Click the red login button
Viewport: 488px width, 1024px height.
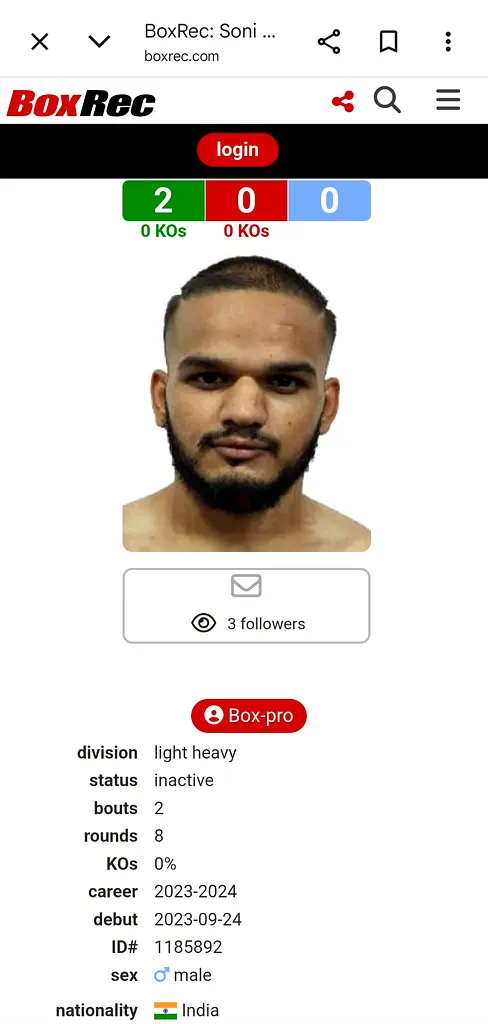point(238,150)
